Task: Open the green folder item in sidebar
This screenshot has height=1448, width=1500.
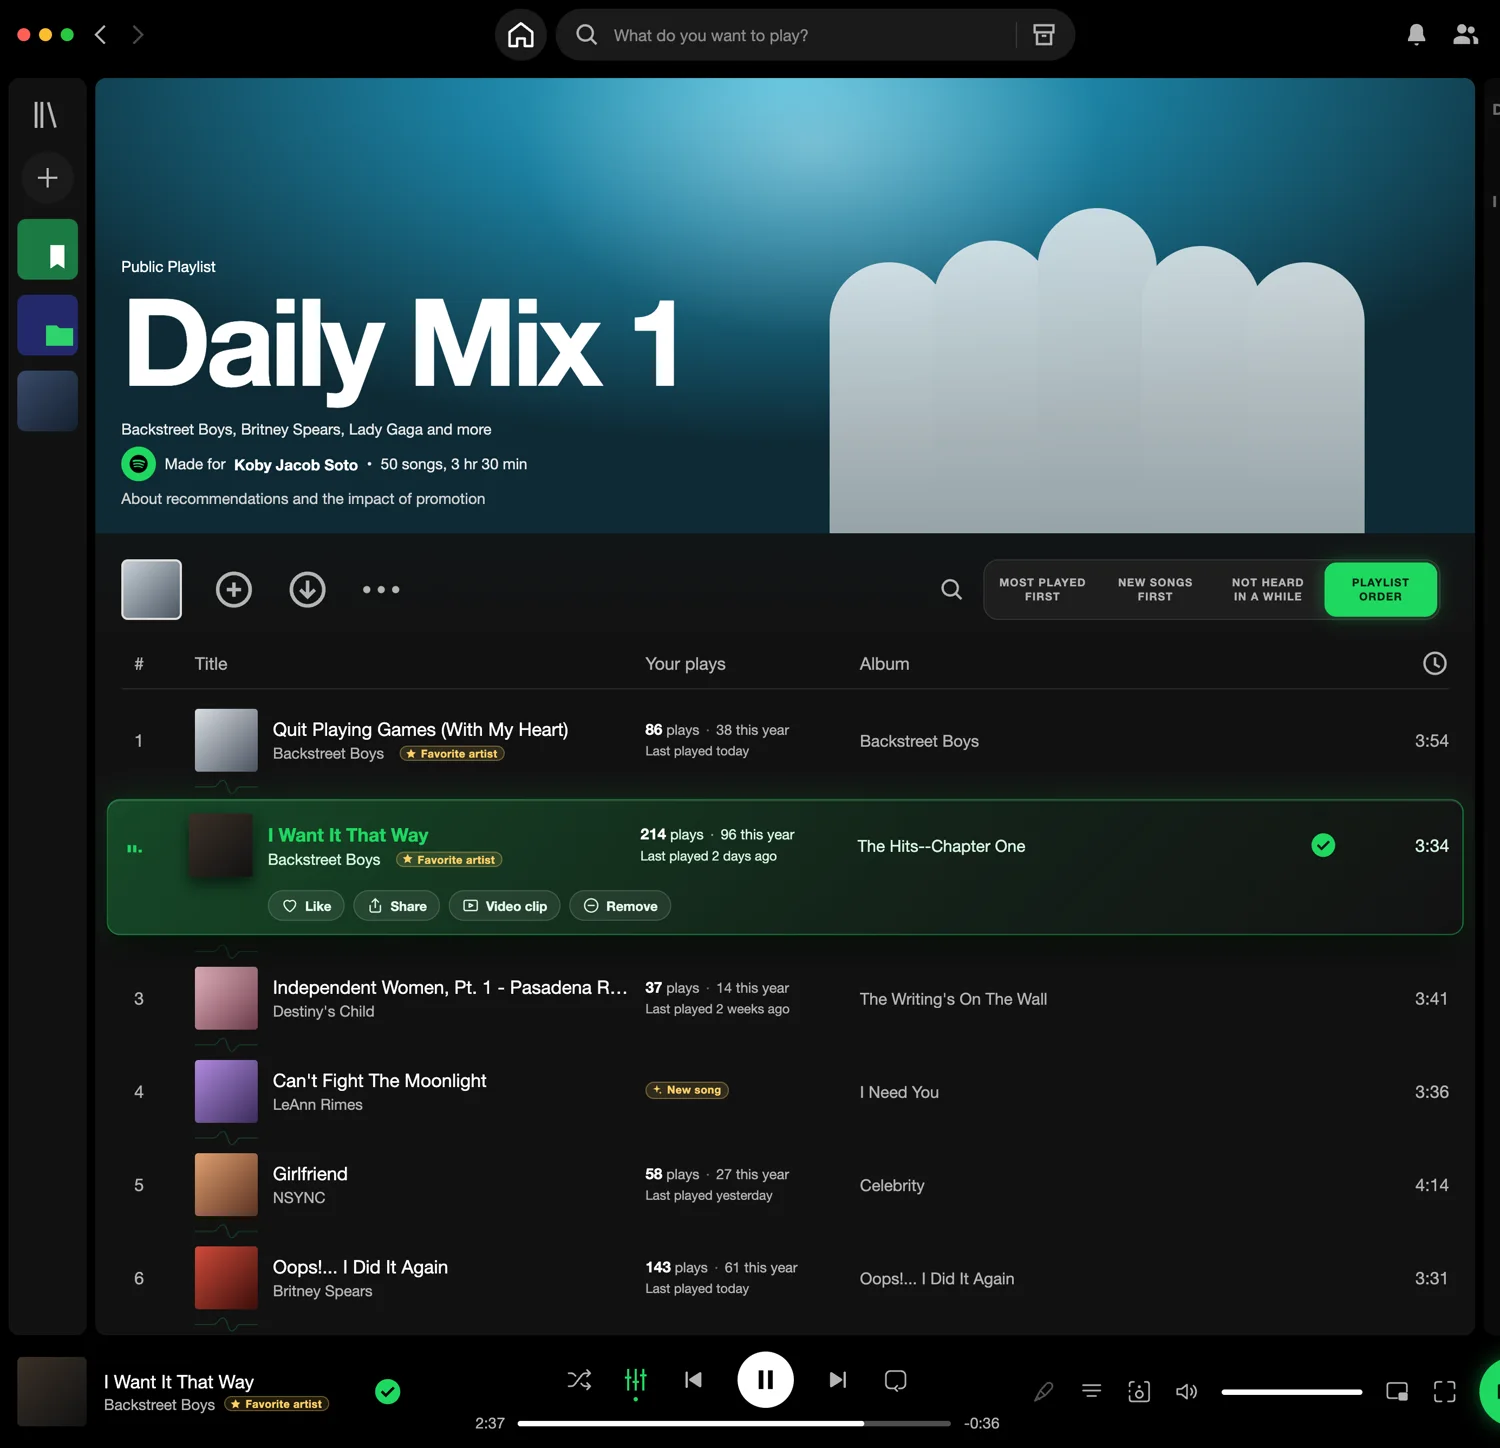Action: coord(47,325)
